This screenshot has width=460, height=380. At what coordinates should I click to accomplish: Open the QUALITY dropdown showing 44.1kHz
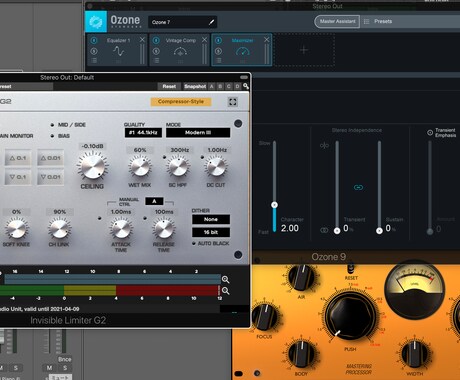143,133
